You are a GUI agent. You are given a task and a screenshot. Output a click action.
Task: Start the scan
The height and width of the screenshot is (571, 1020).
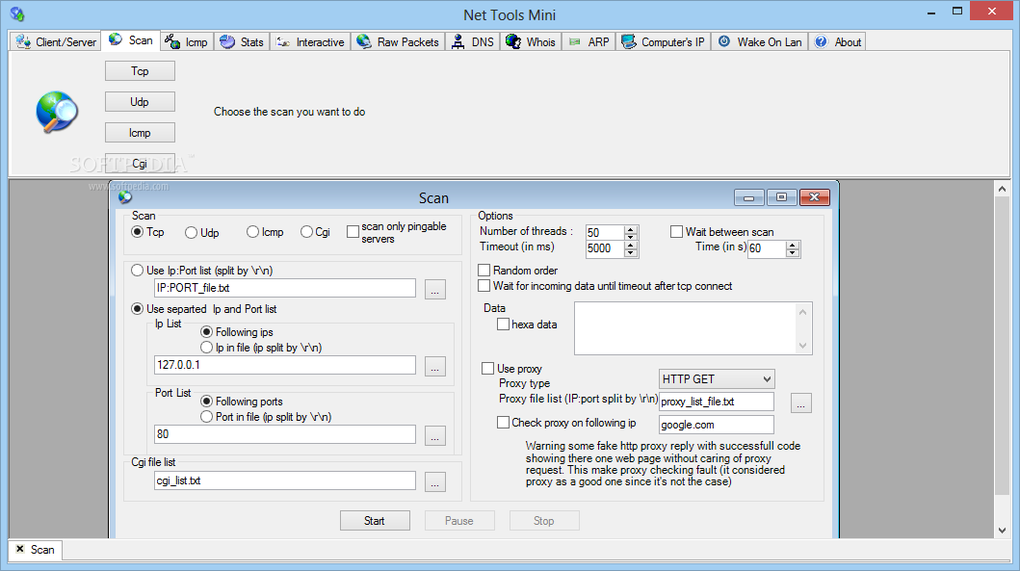coord(375,520)
